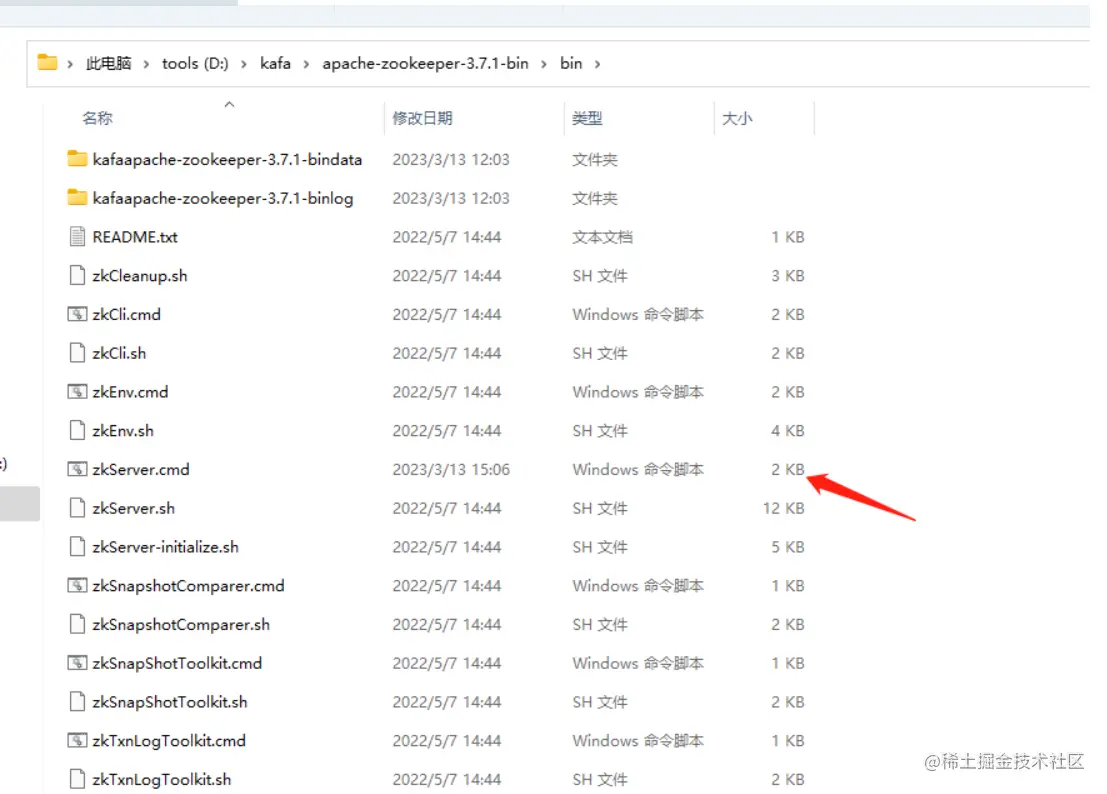Go to apache-zookeeper-3.7.1-bin in address bar

point(425,64)
